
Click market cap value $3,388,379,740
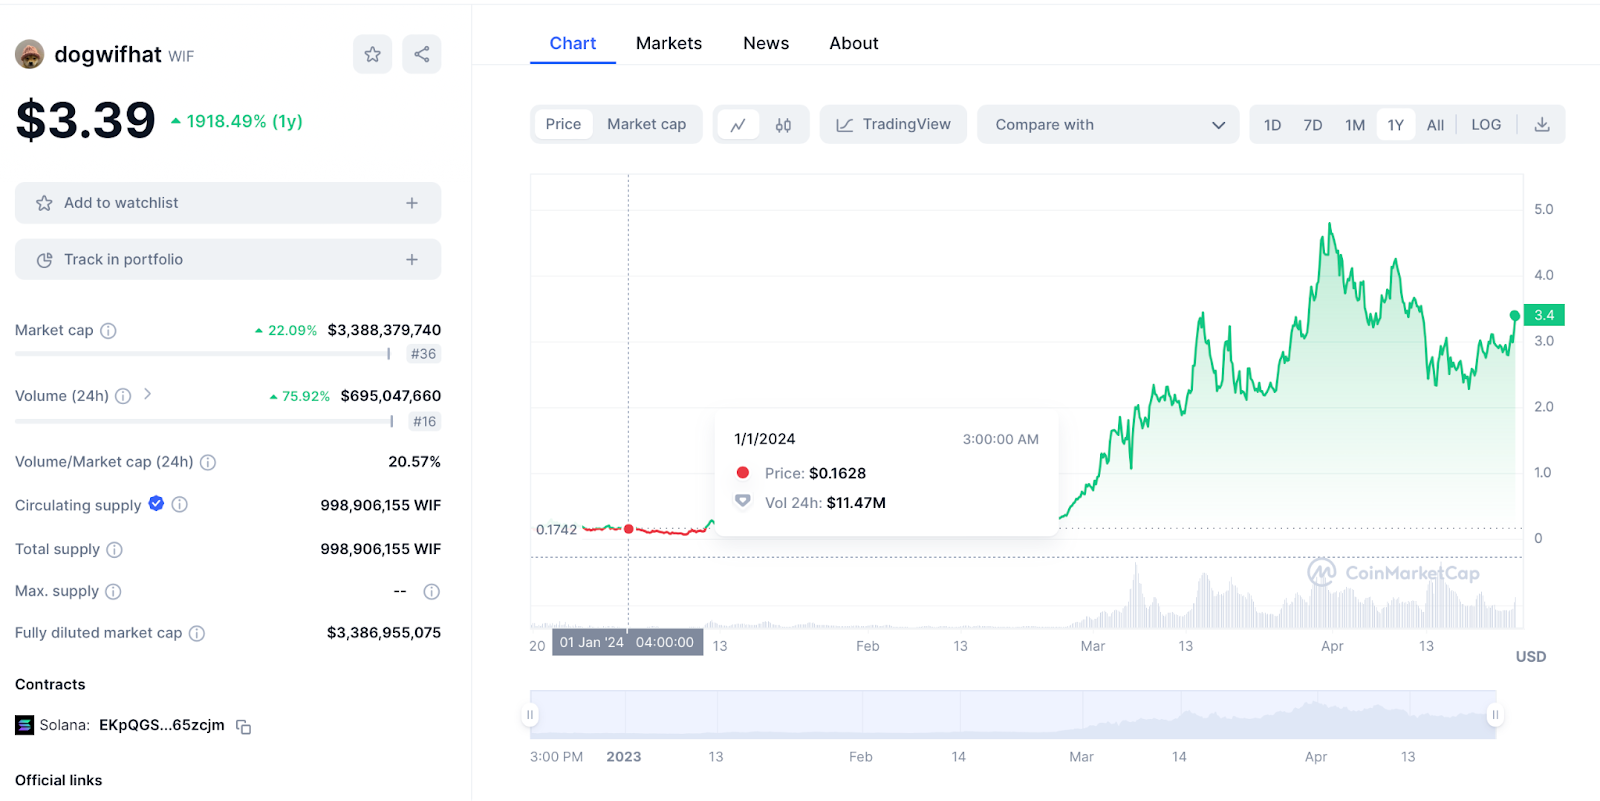384,330
